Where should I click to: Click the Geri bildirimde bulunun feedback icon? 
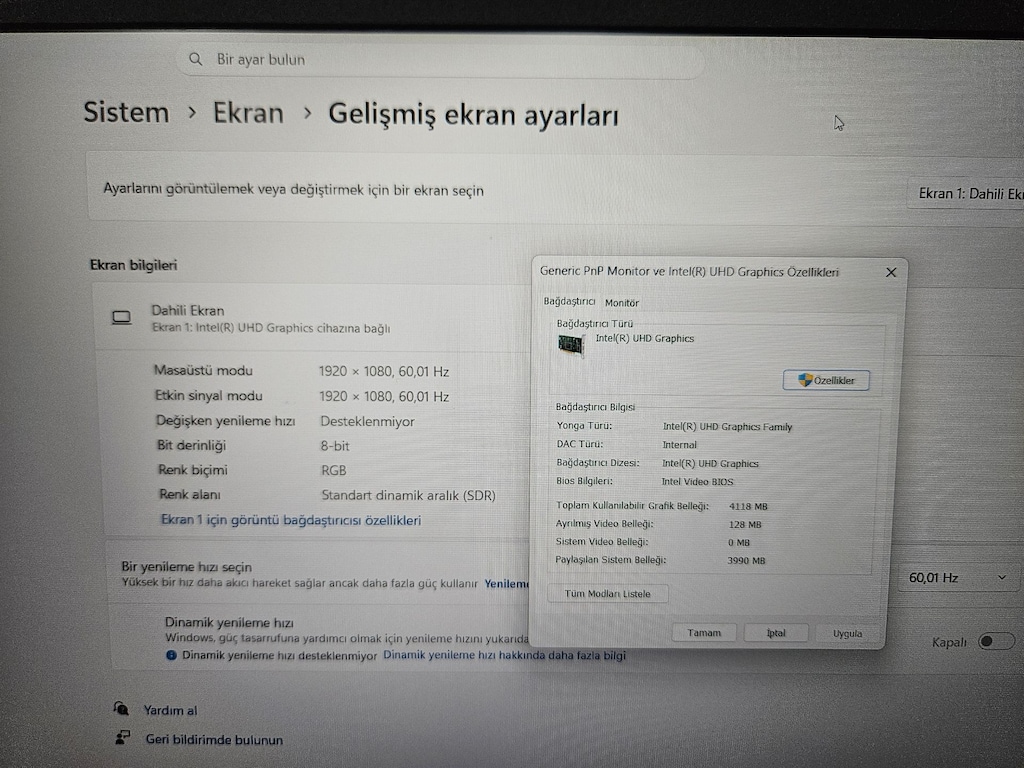pos(122,738)
